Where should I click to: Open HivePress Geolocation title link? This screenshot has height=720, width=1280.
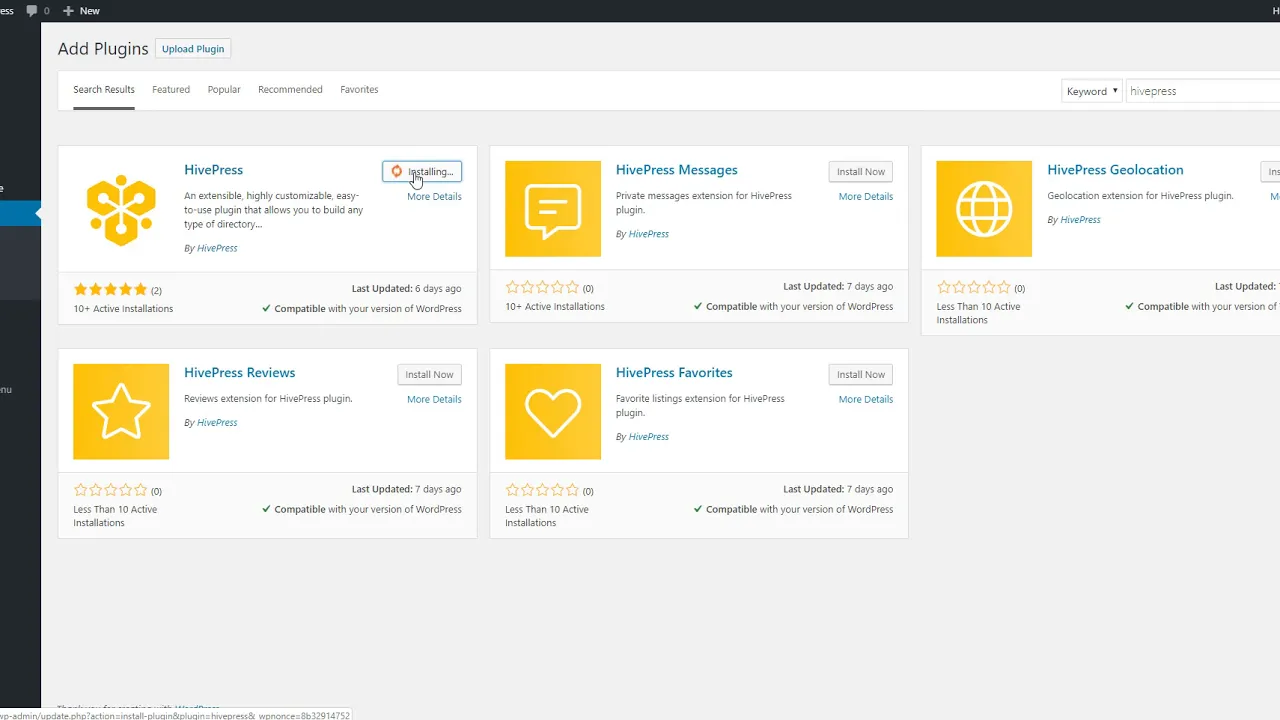pos(1115,170)
